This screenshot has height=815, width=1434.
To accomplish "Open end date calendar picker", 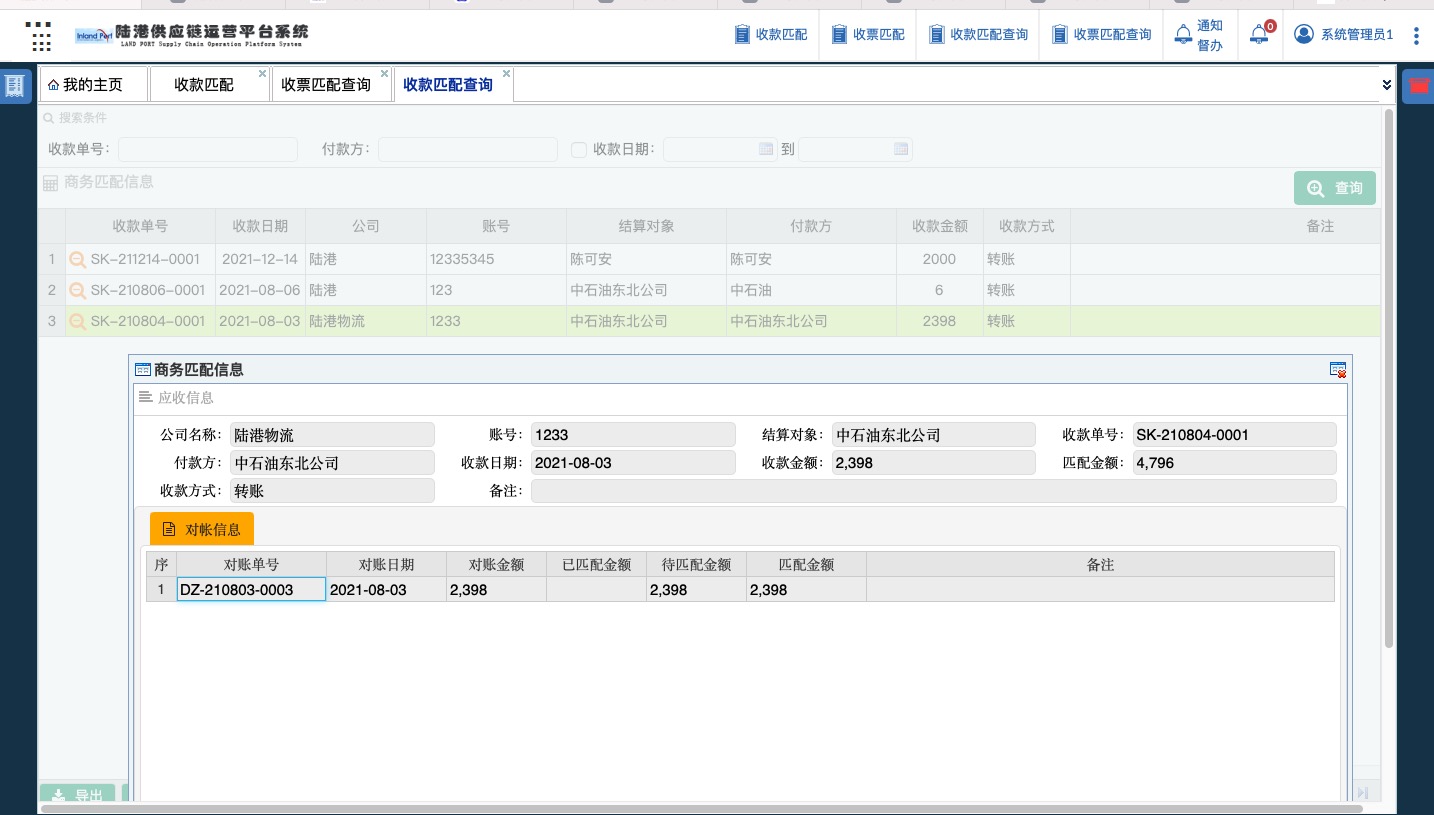I will (x=901, y=150).
